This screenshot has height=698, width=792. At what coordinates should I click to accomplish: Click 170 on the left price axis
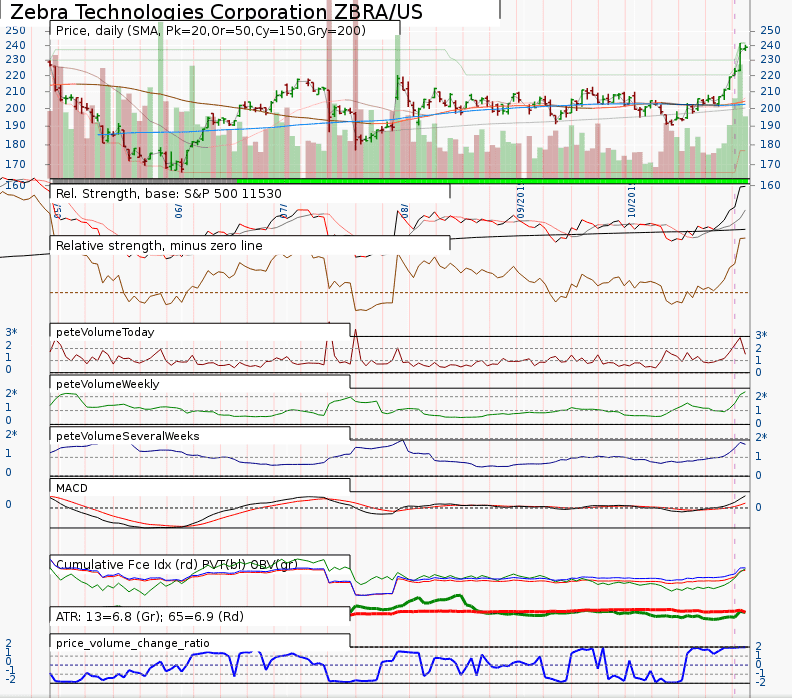(15, 164)
